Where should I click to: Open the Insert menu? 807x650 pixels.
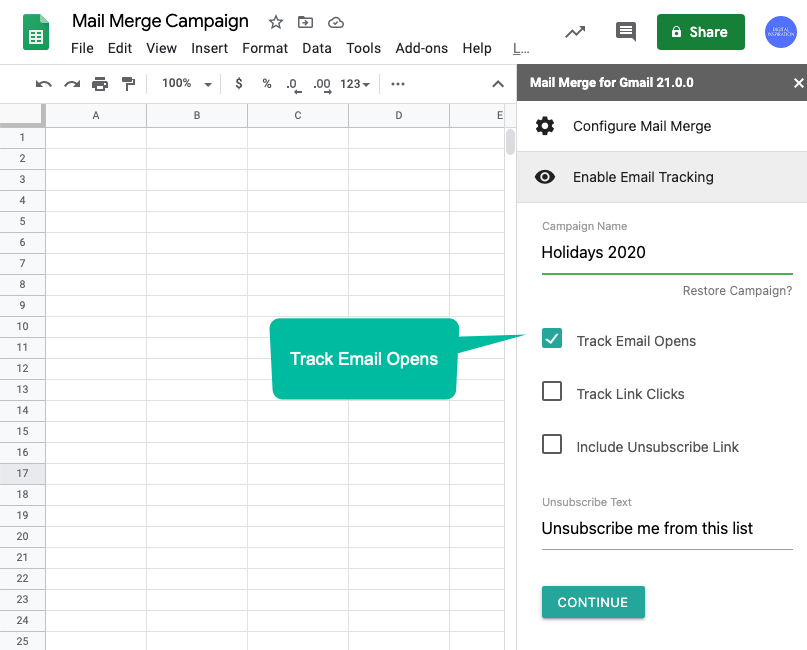pos(209,48)
